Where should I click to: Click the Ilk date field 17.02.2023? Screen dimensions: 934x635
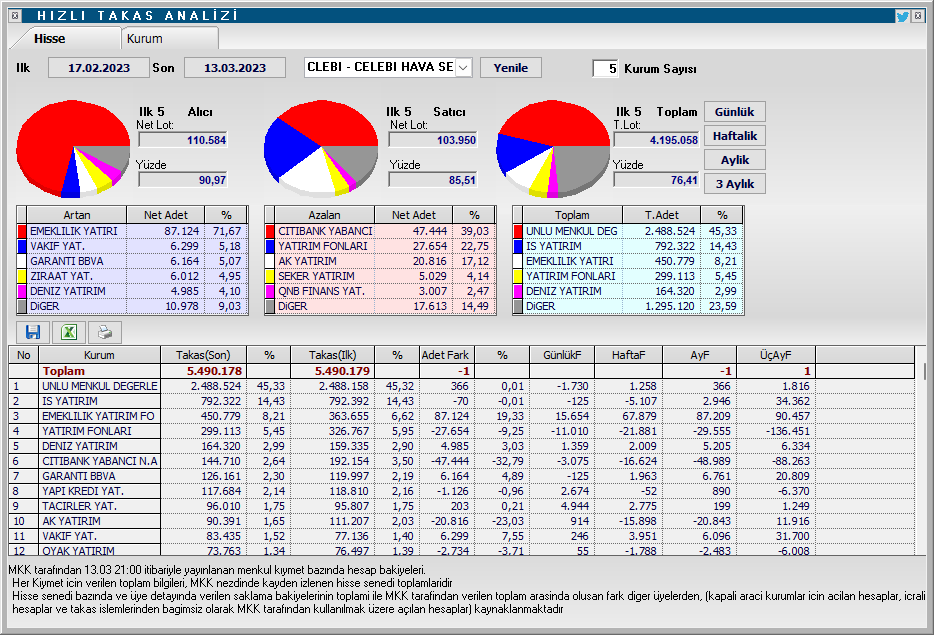pos(98,67)
